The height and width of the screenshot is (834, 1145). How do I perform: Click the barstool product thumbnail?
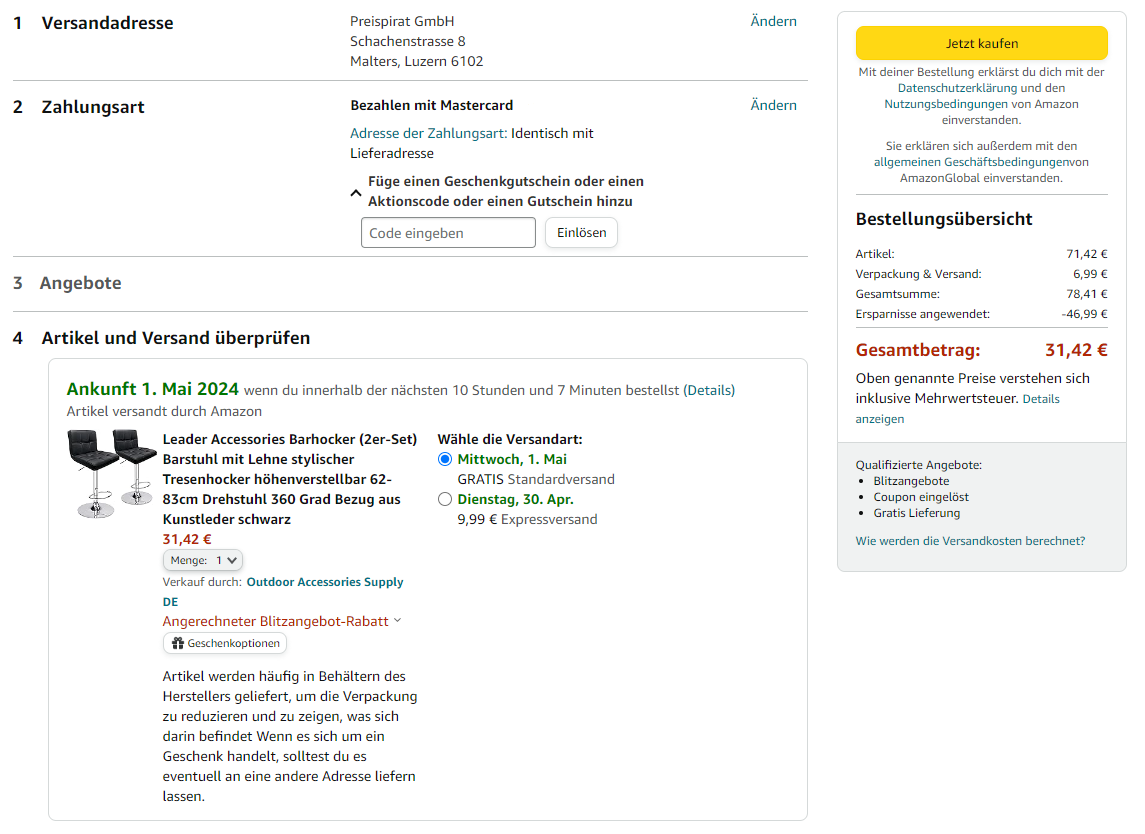pos(112,473)
